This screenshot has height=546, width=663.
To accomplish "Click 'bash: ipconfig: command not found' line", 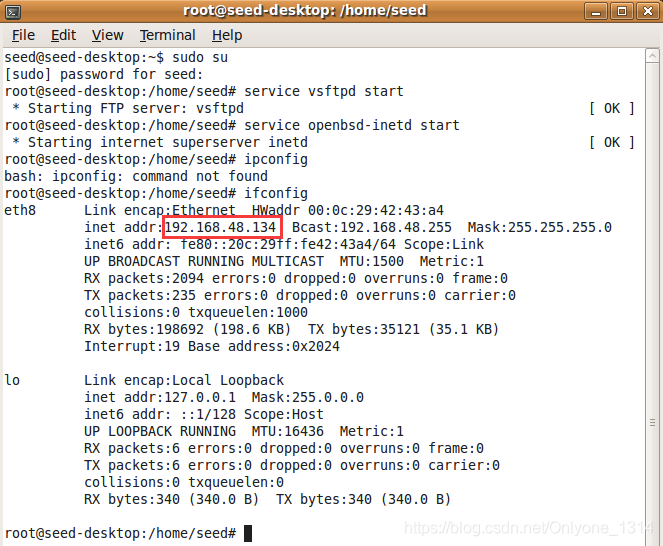I will click(136, 176).
